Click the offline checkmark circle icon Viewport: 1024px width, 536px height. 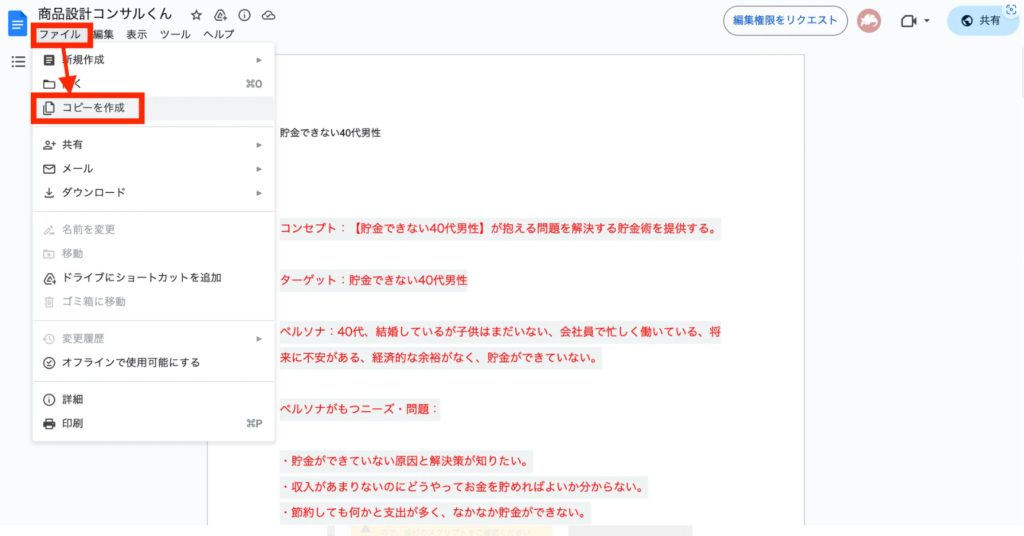(x=49, y=363)
